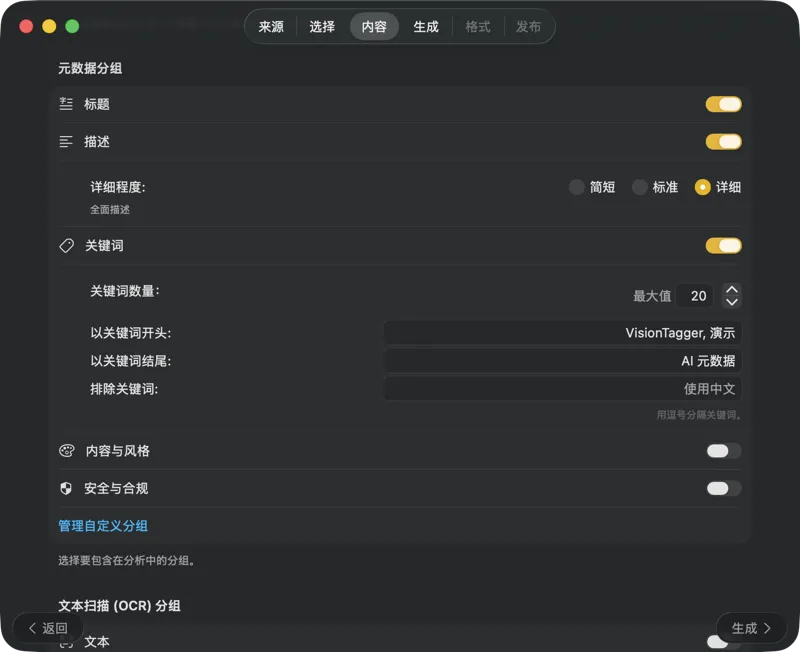
Task: Enable the 内容与风格 toggle
Action: coord(722,451)
